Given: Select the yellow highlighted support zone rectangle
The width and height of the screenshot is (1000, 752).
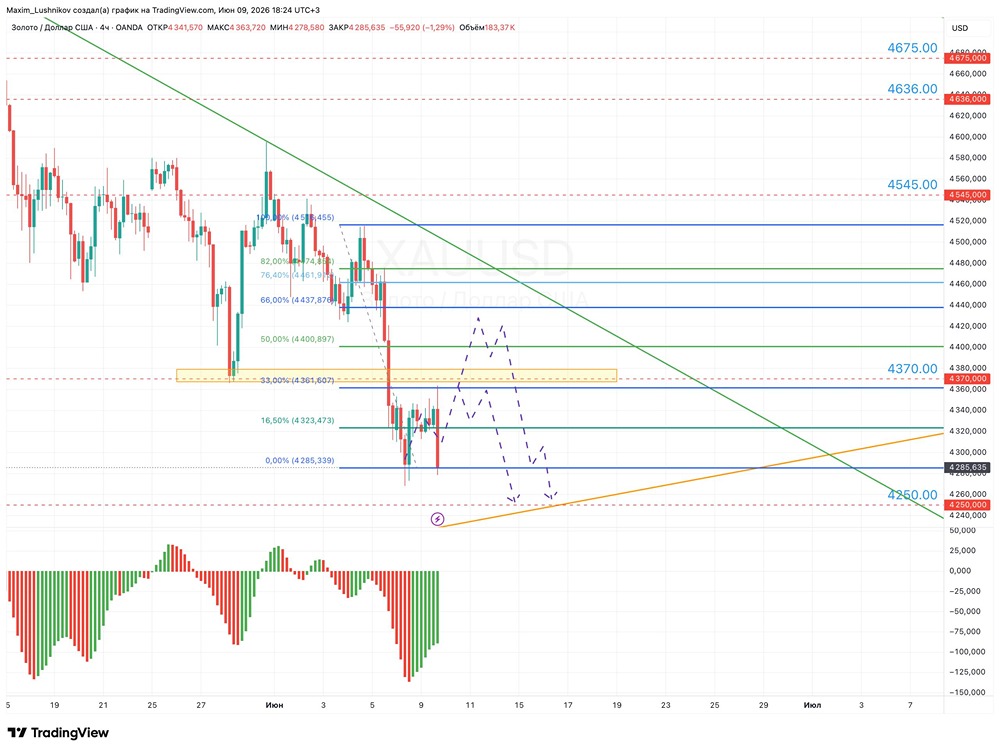Looking at the screenshot, I should click(x=396, y=376).
